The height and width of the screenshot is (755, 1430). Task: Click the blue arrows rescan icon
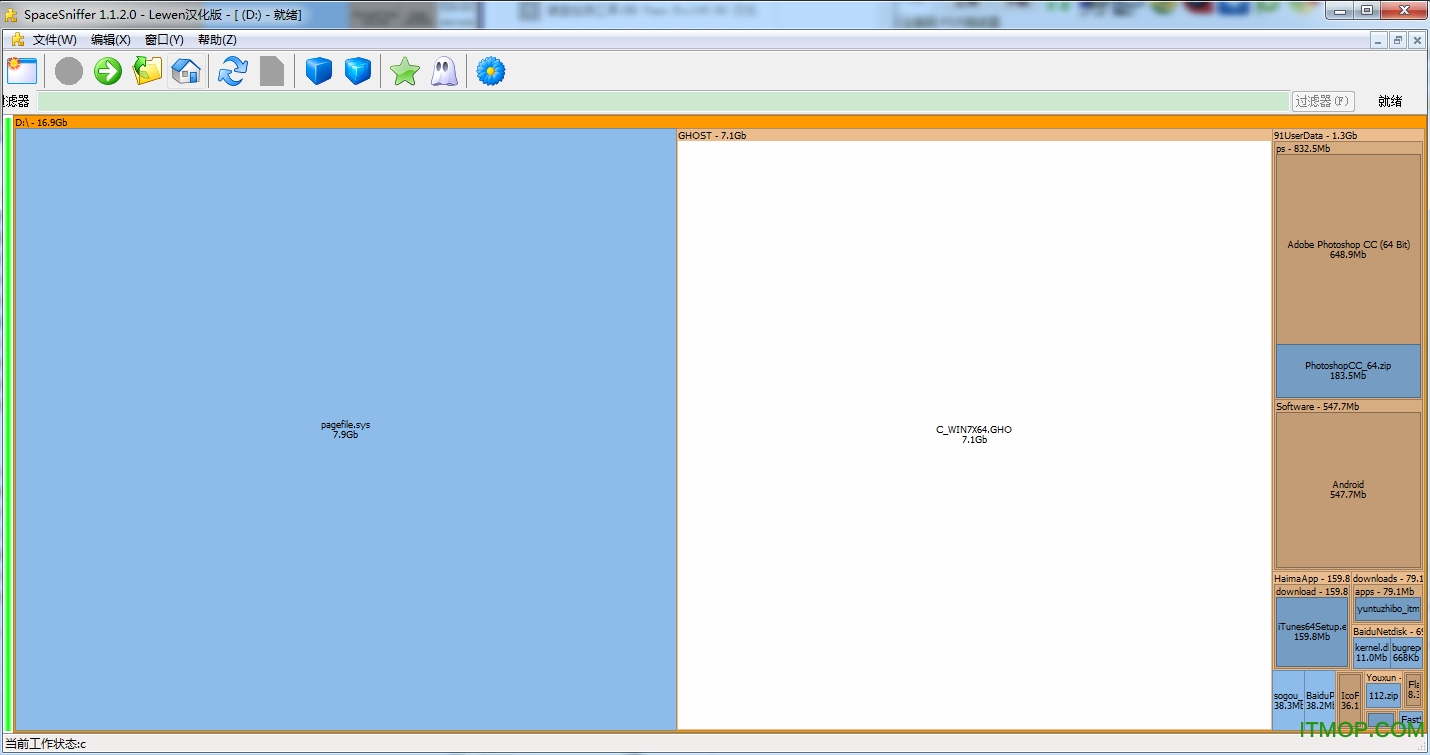(233, 71)
